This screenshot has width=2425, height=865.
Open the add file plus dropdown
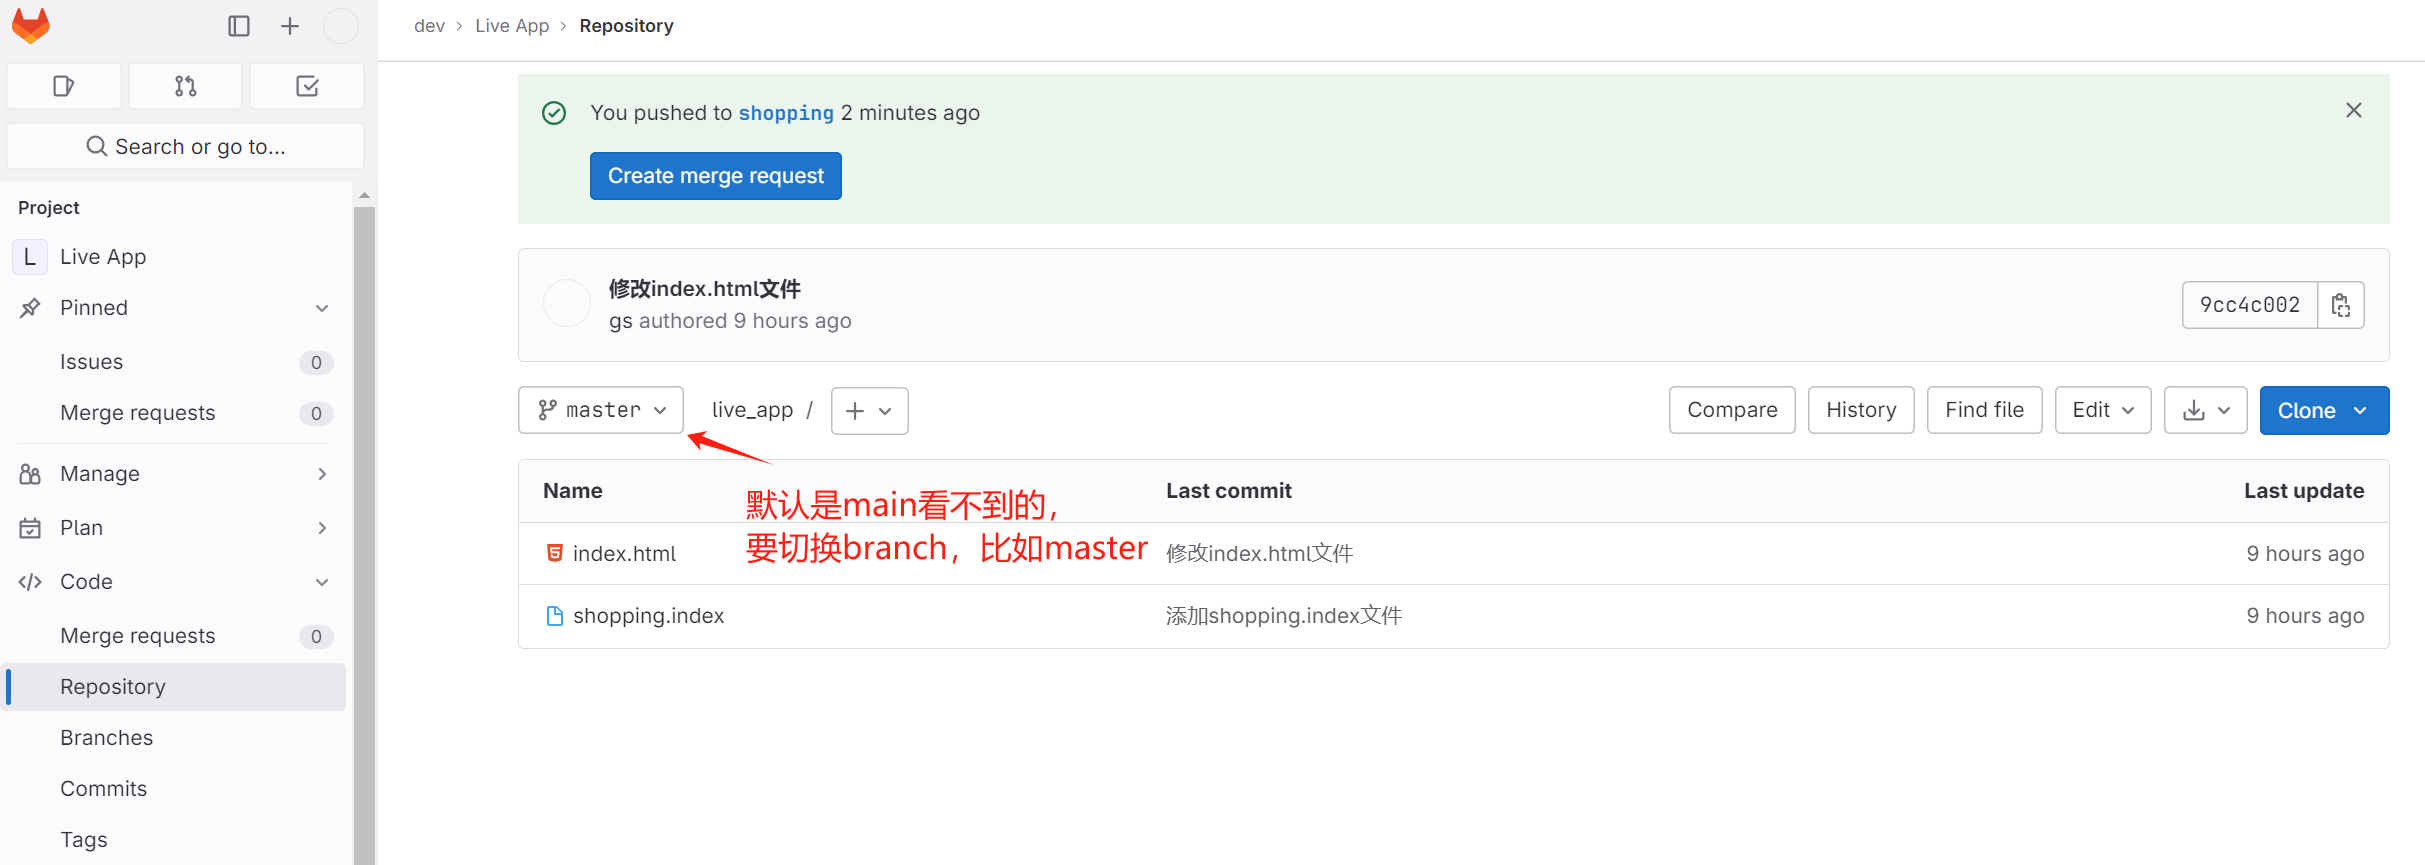click(x=869, y=411)
